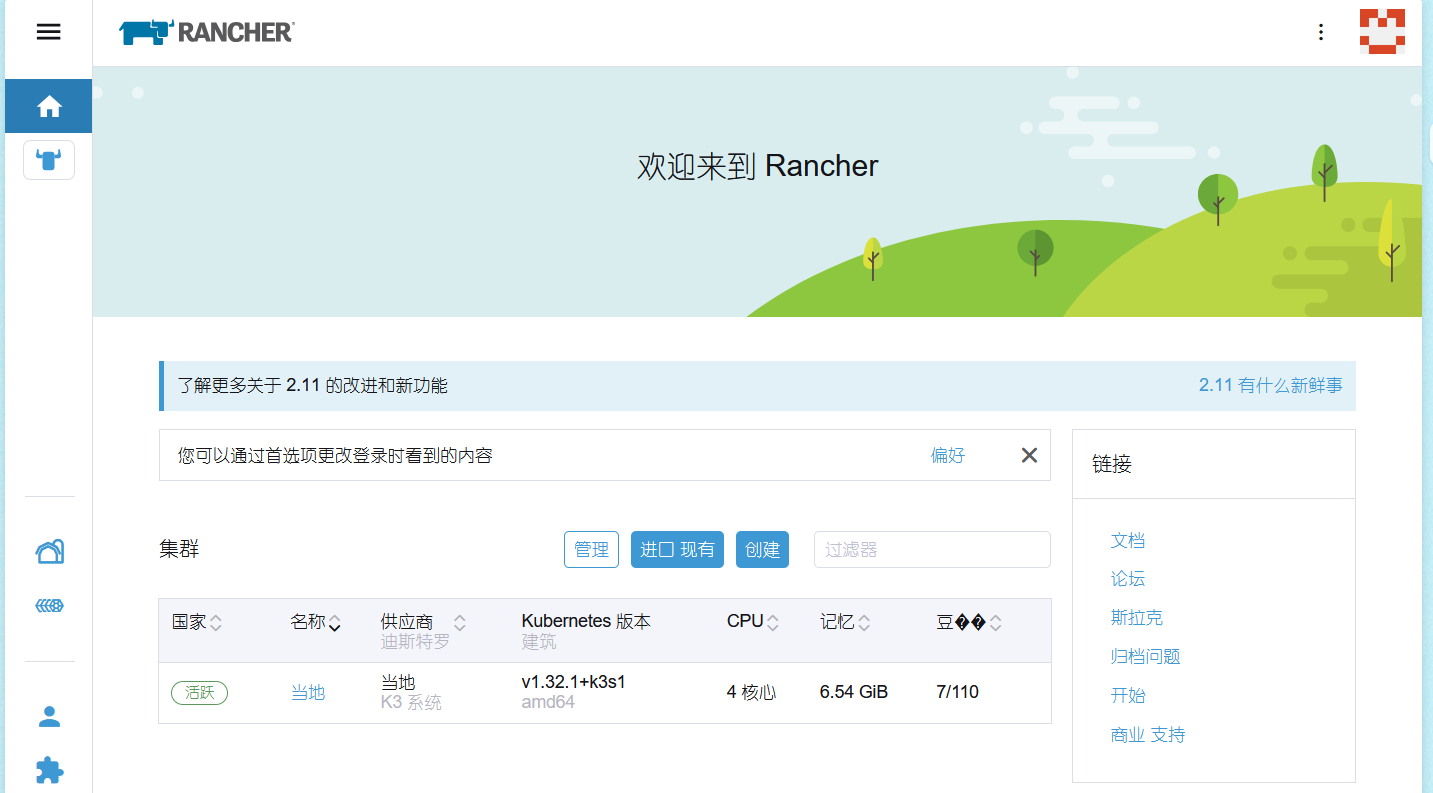1433x793 pixels.
Task: Click the 欢迎来到 Rancher heading
Action: pyautogui.click(x=758, y=166)
